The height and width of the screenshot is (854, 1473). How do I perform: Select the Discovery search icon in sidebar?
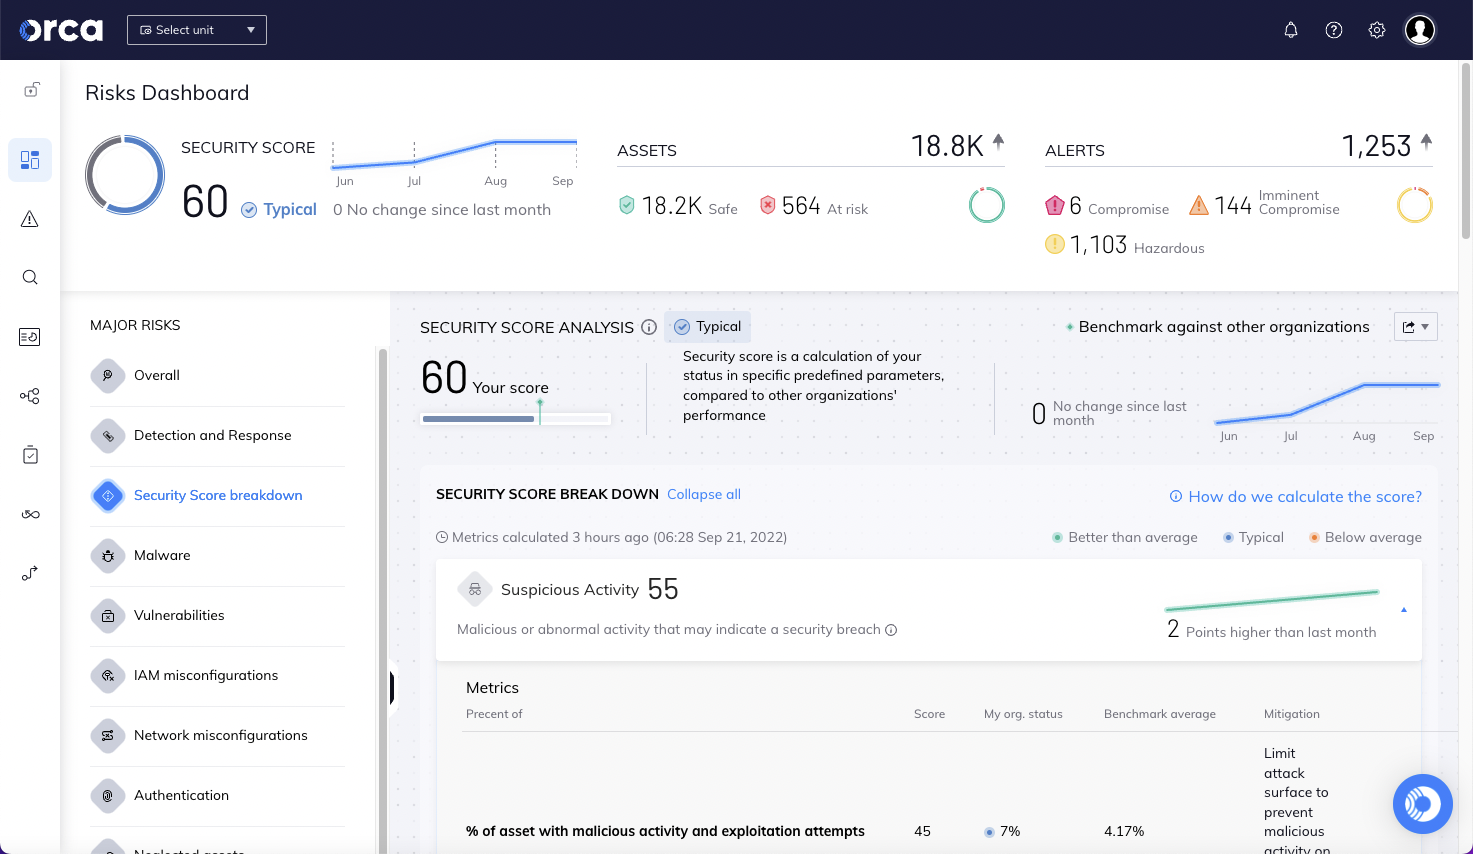(x=30, y=277)
